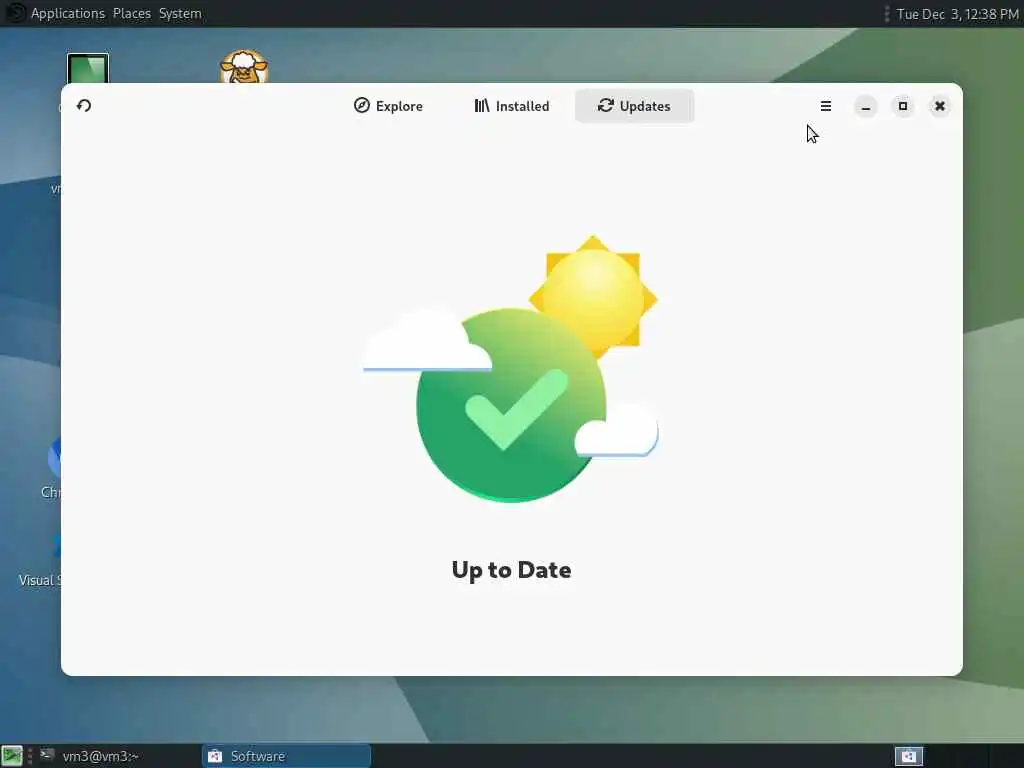Open the hamburger main menu
Image resolution: width=1024 pixels, height=768 pixels.
[x=825, y=106]
